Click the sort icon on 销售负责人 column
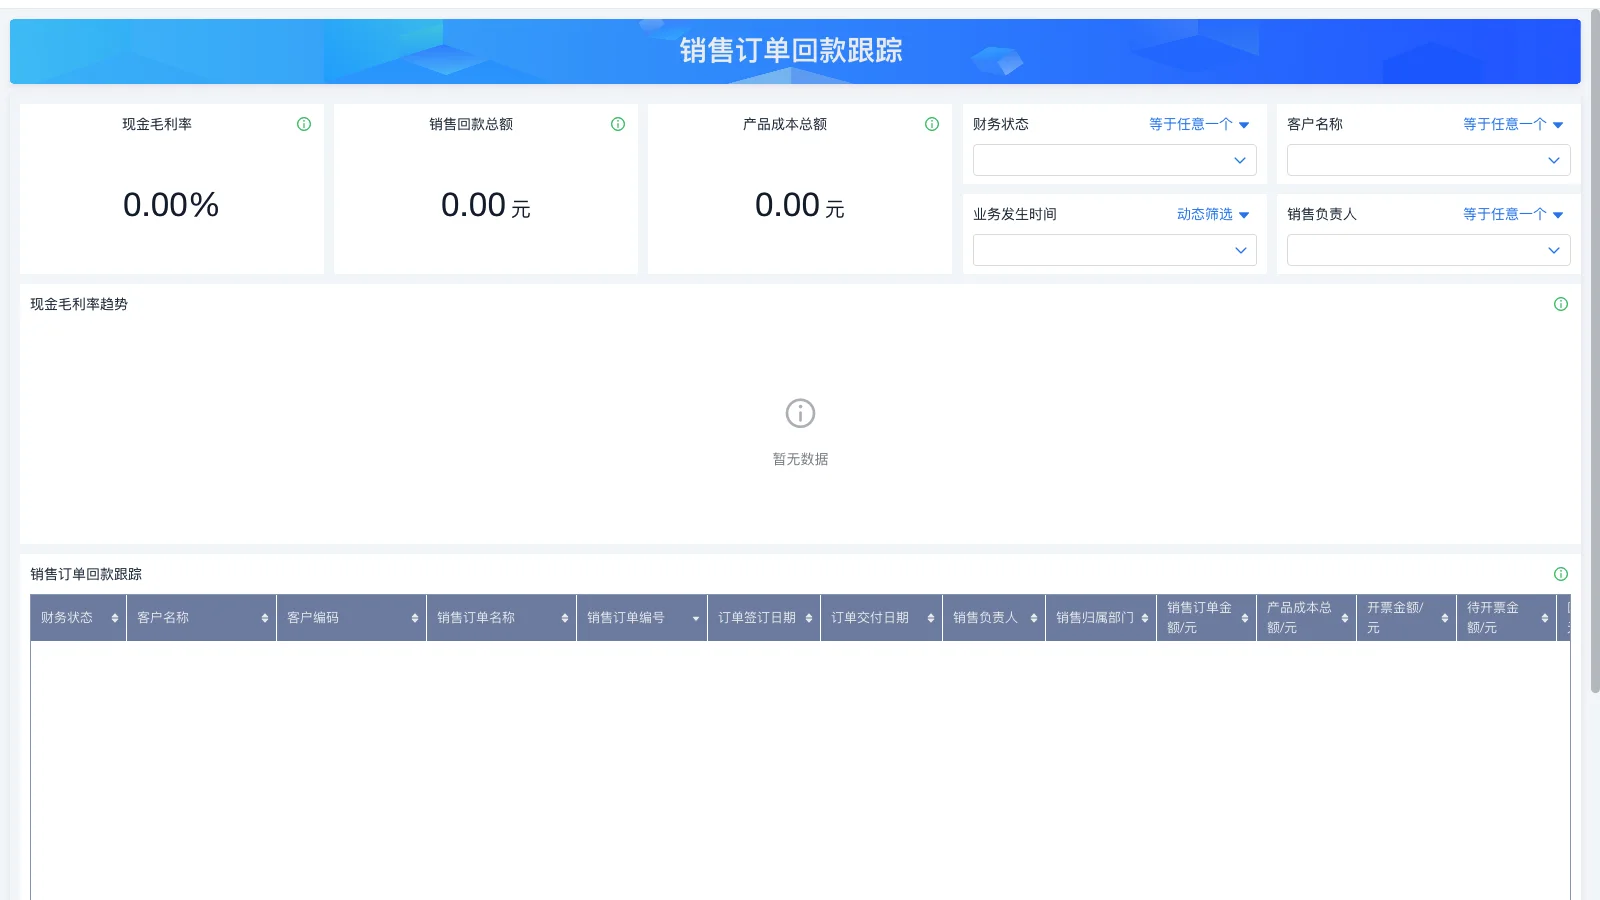 1033,618
